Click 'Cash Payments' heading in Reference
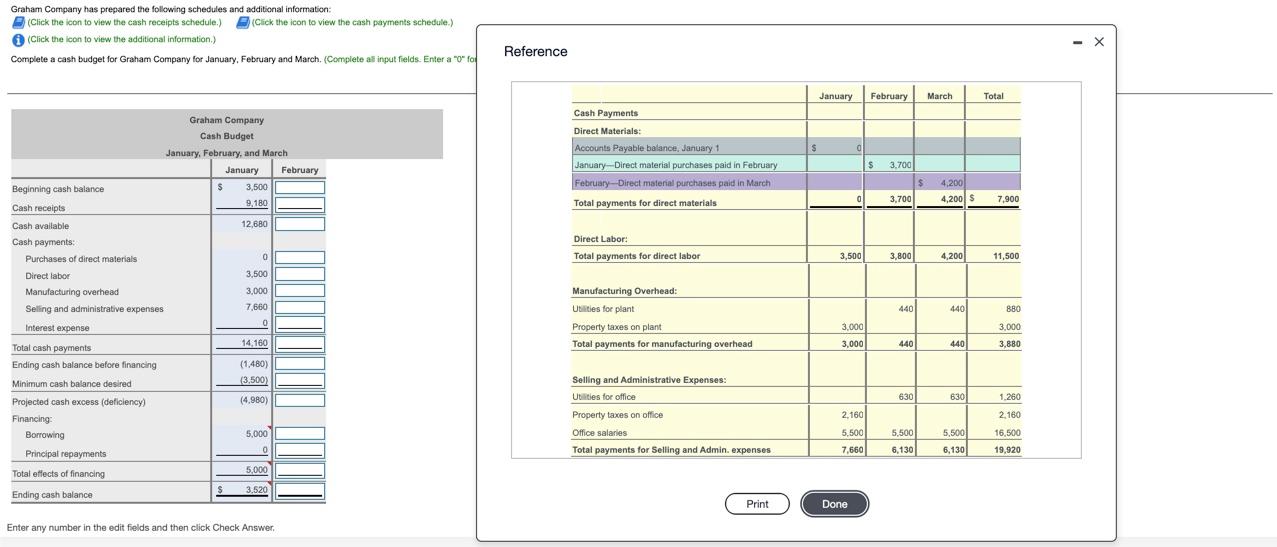1277x547 pixels. tap(606, 113)
